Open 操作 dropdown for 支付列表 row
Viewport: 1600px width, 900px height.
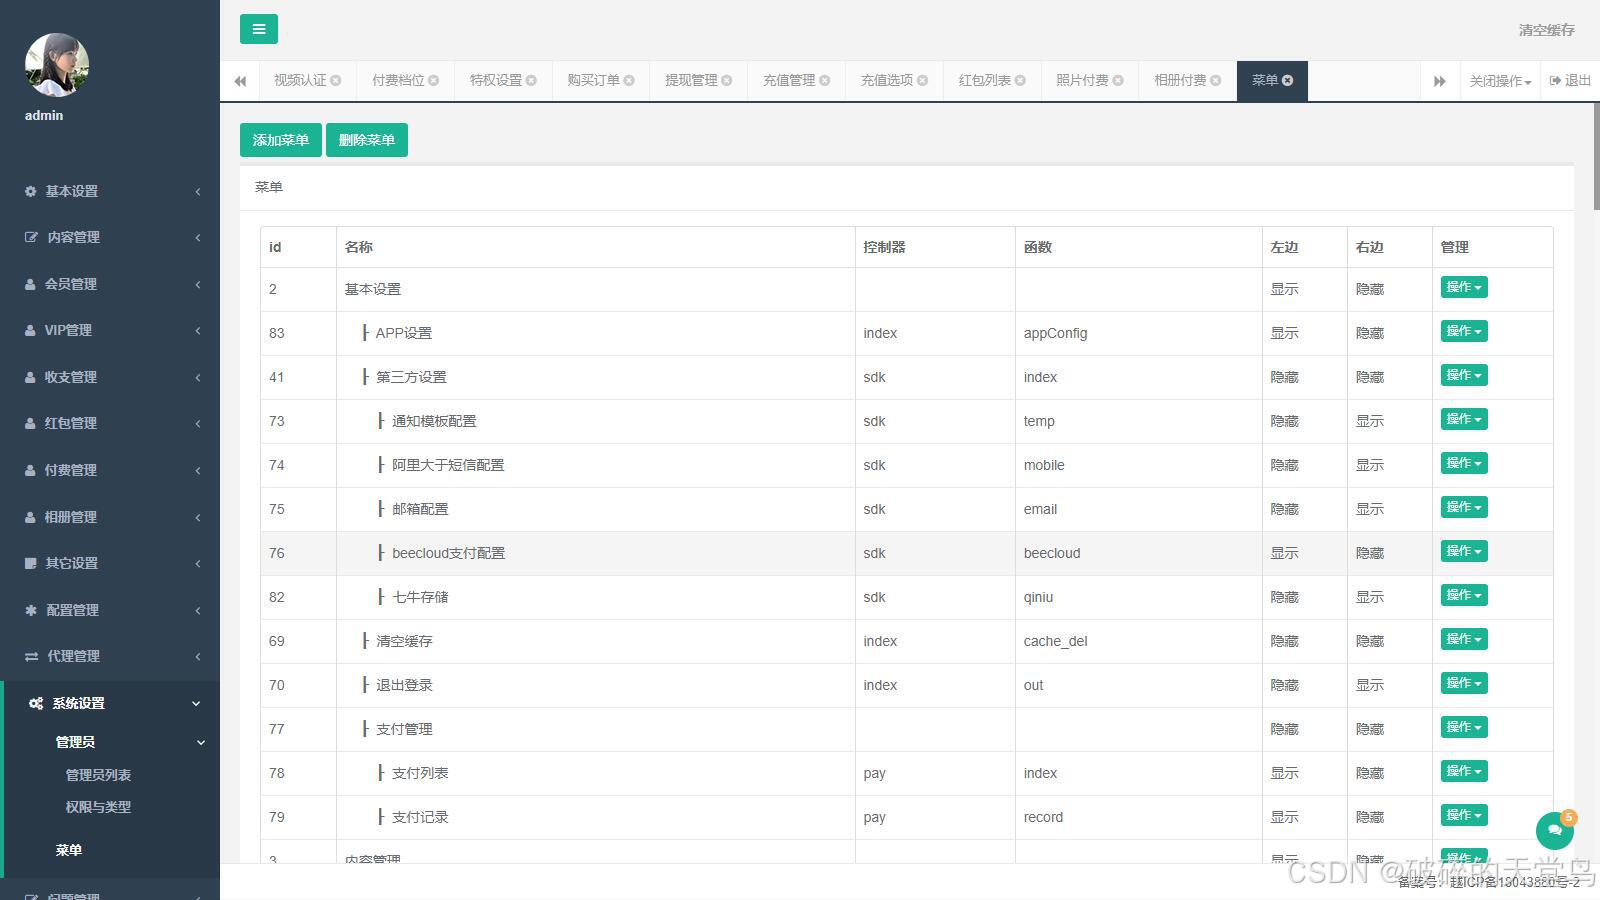coord(1464,771)
